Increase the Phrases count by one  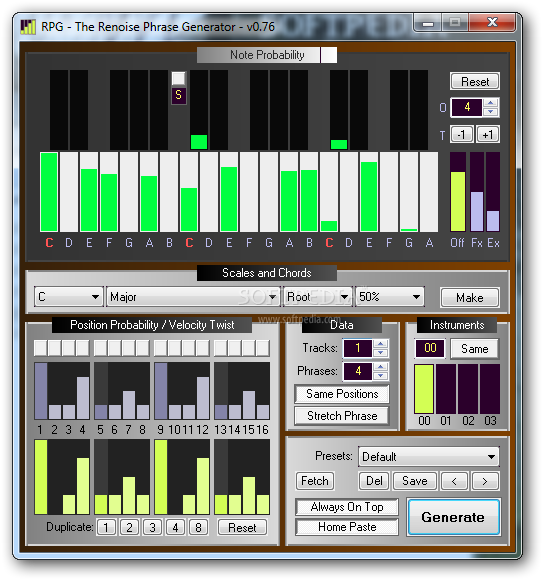coord(381,367)
